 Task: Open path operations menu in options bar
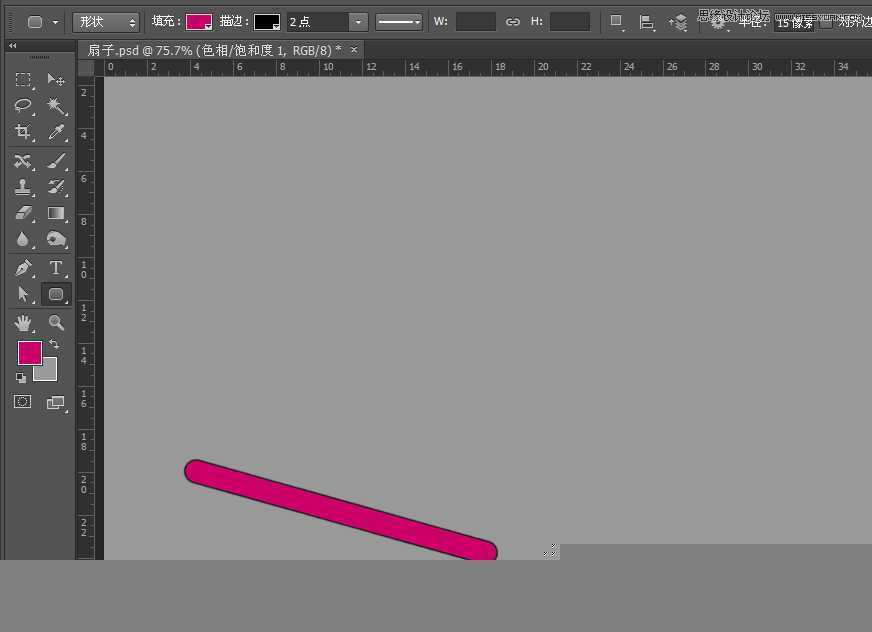coord(616,22)
